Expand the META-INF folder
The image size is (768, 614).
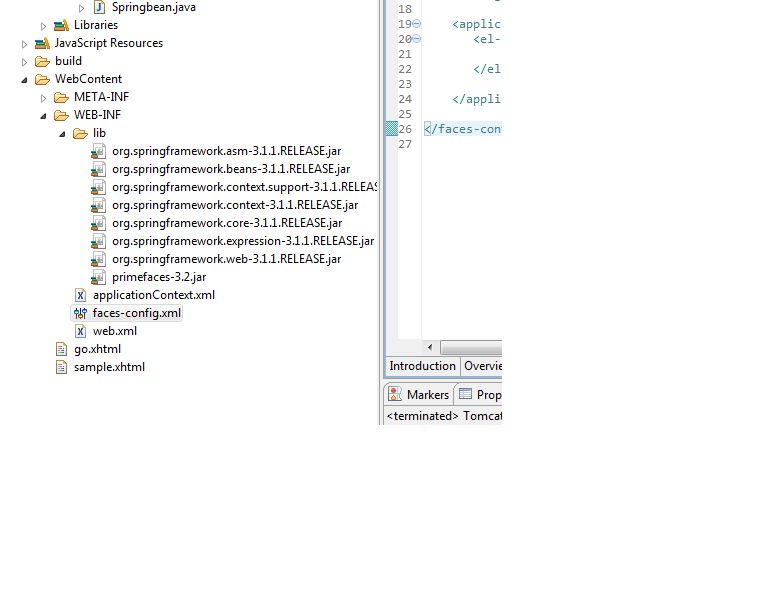point(44,98)
